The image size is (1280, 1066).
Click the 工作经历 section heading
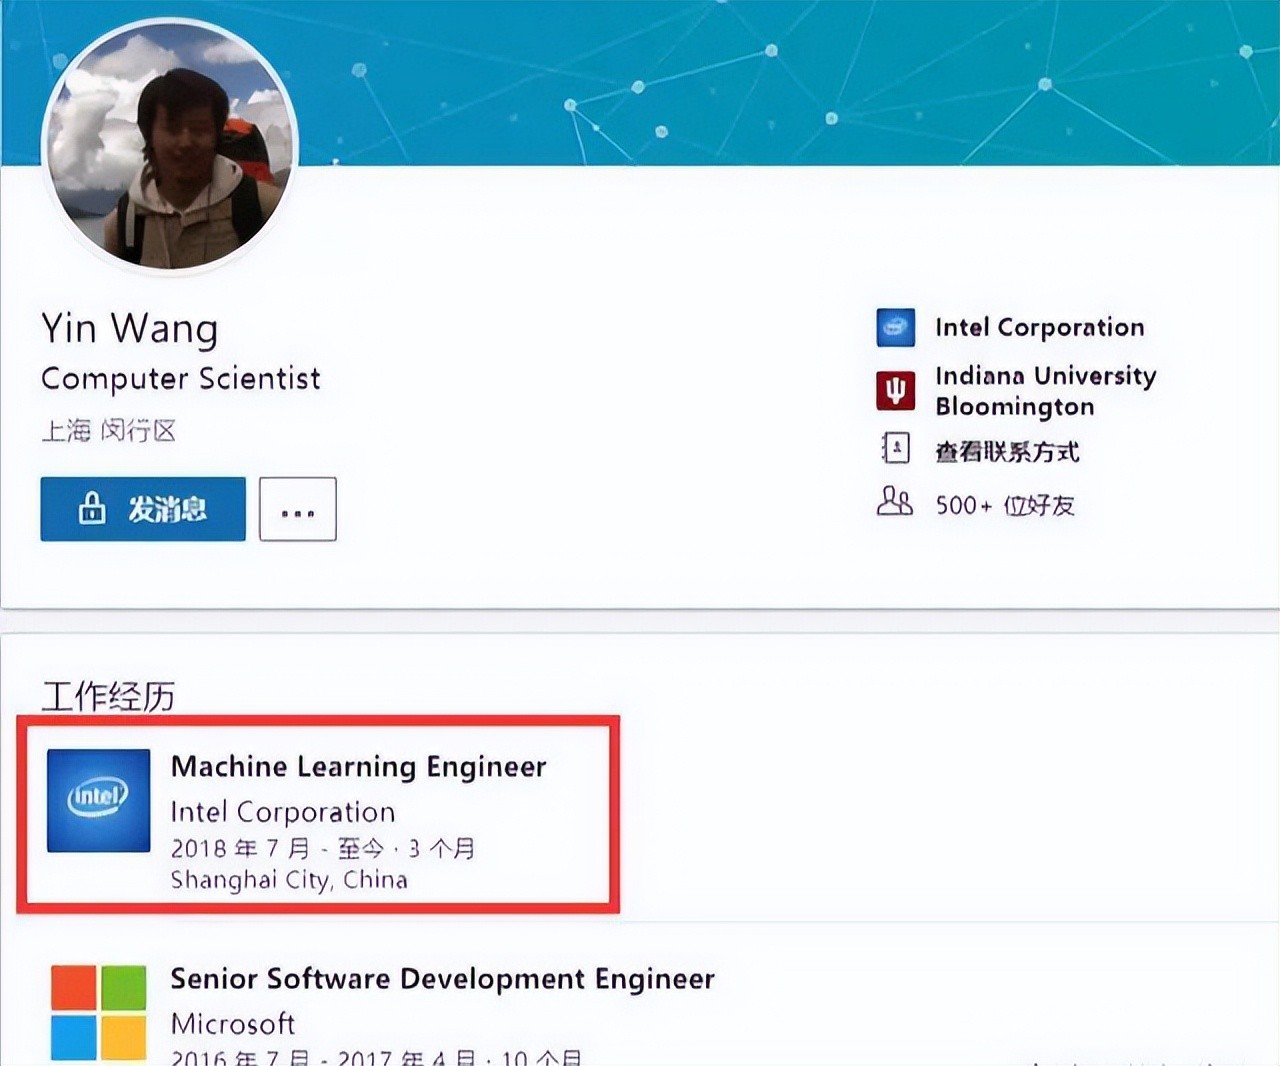108,695
